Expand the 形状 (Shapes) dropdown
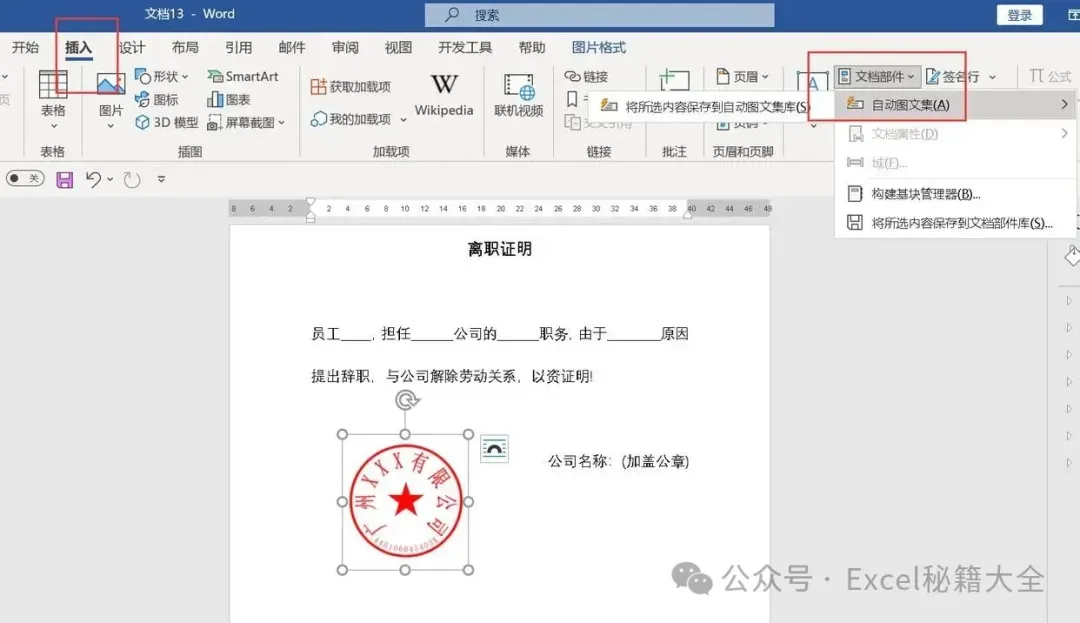 pos(185,76)
